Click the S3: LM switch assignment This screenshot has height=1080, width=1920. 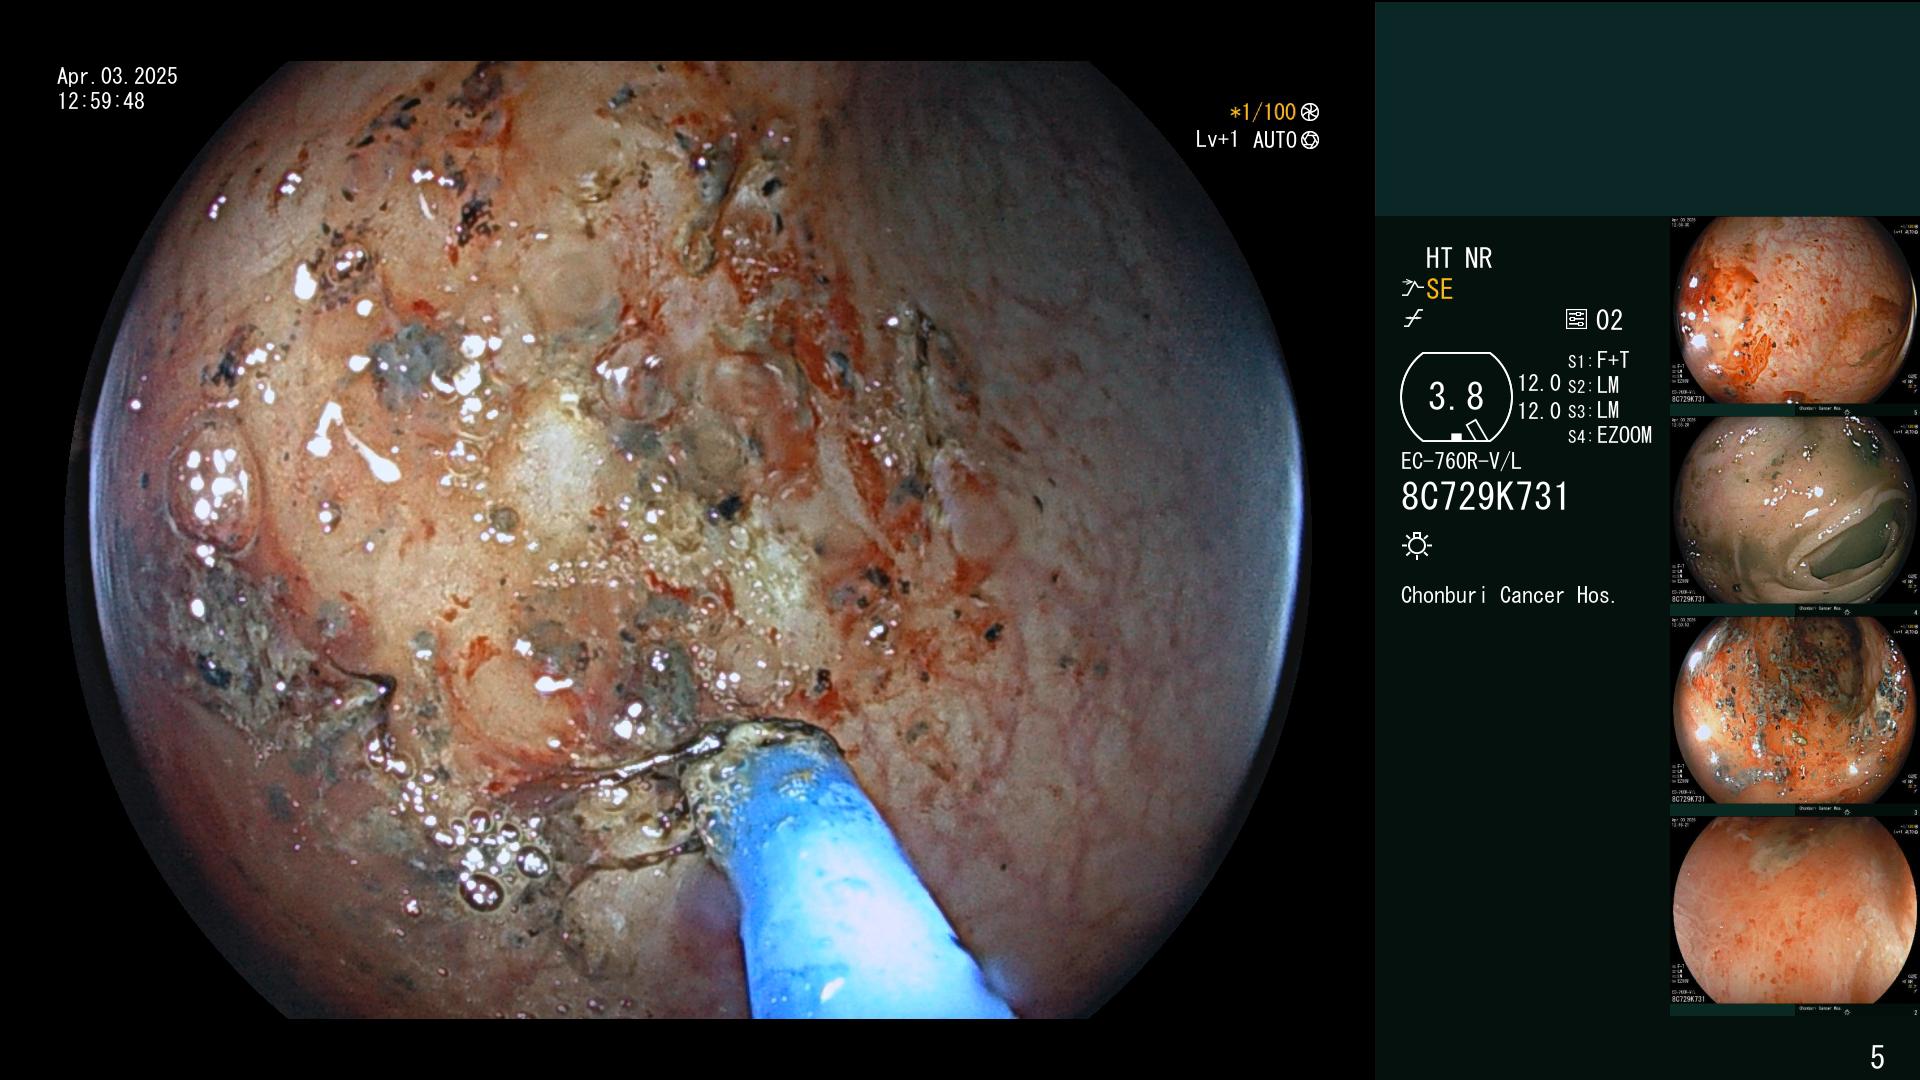pyautogui.click(x=1593, y=410)
